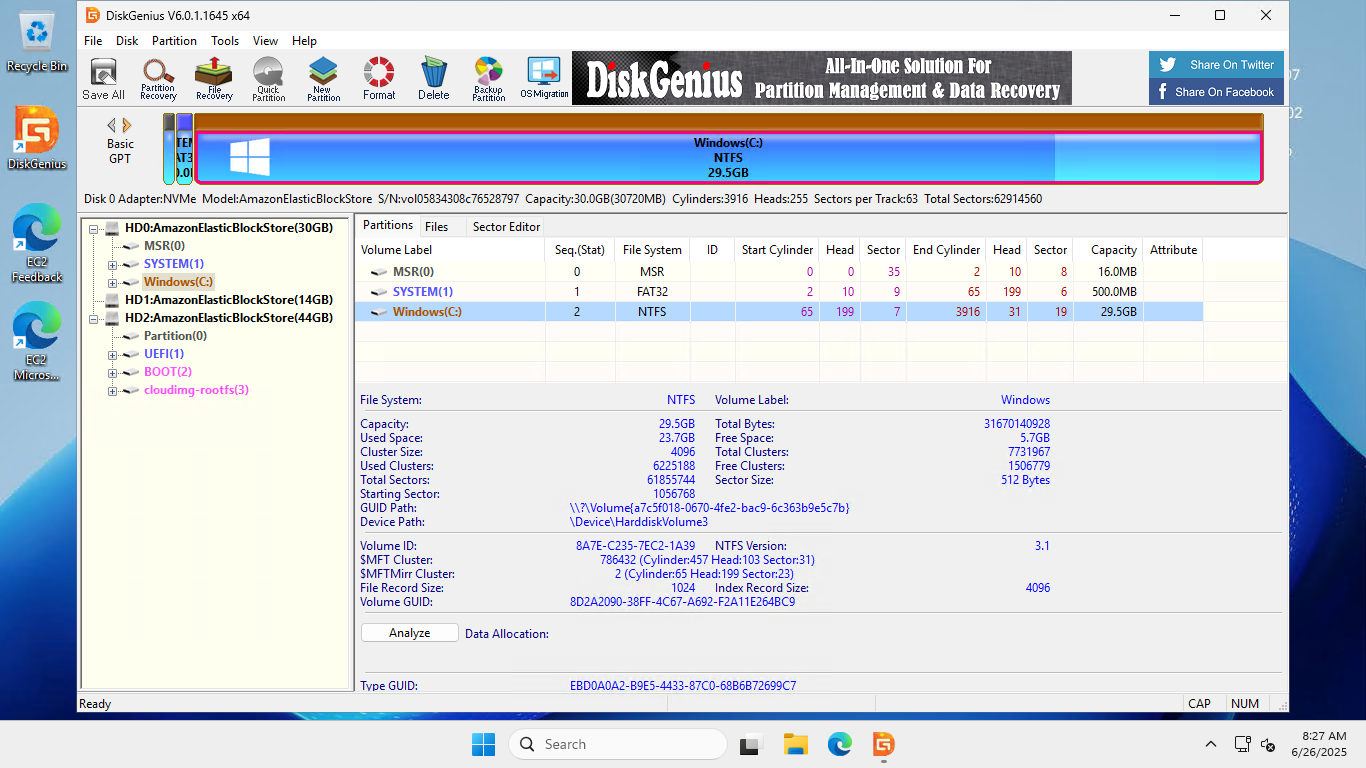Click the Attribute column header
Viewport: 1366px width, 768px height.
pyautogui.click(x=1173, y=250)
